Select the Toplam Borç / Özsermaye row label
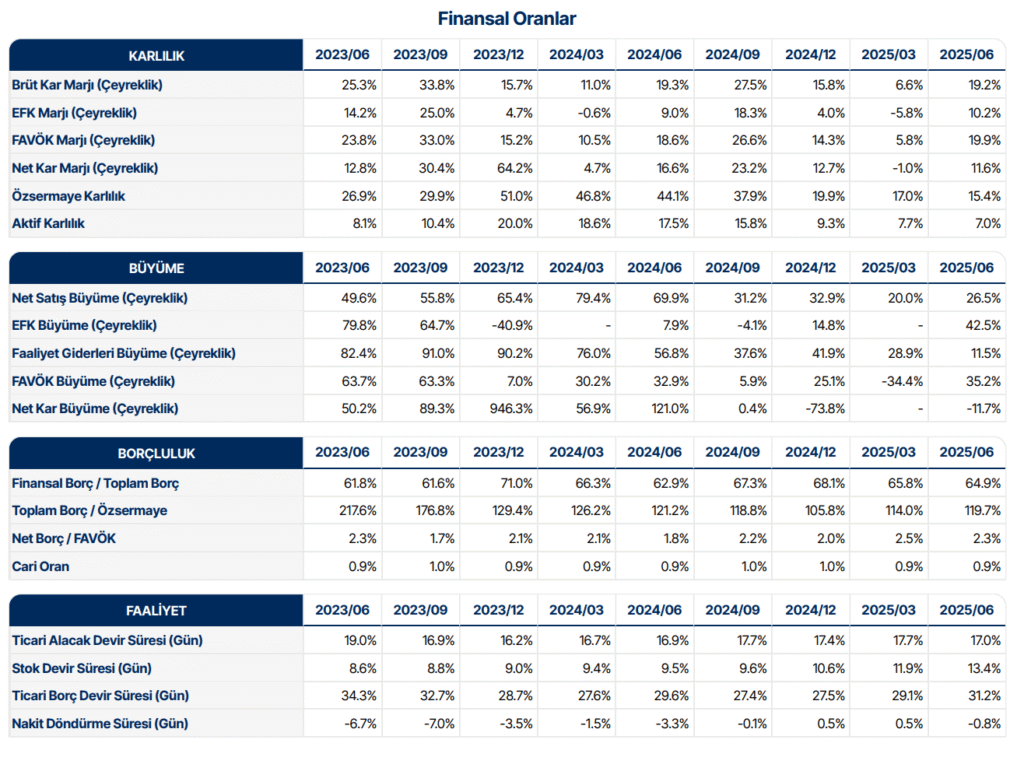 coord(89,511)
